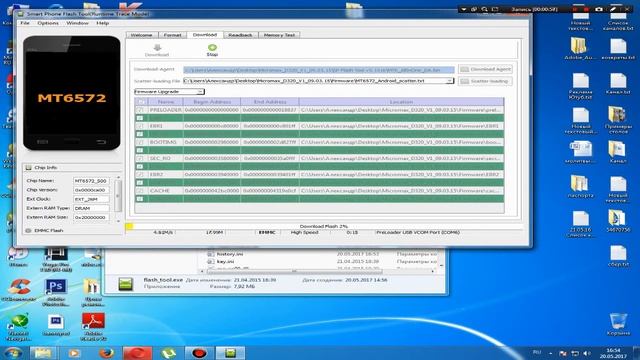This screenshot has width=640, height=360.
Task: Click the Scatter-loading browse button
Action: 485,81
